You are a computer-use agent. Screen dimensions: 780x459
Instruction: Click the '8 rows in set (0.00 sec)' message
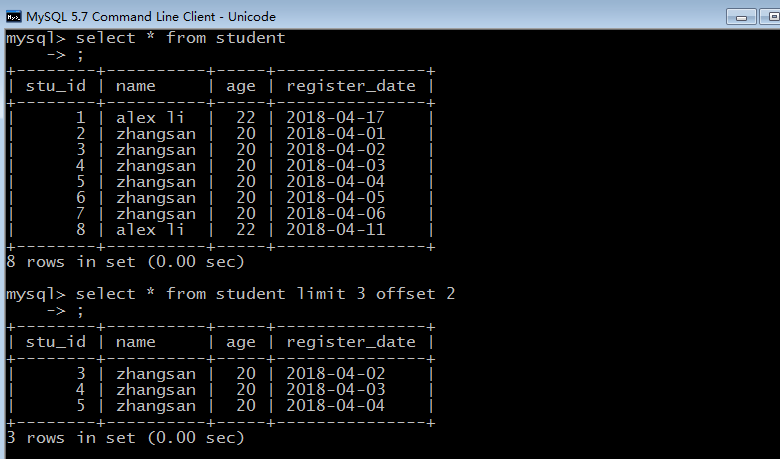pos(125,262)
